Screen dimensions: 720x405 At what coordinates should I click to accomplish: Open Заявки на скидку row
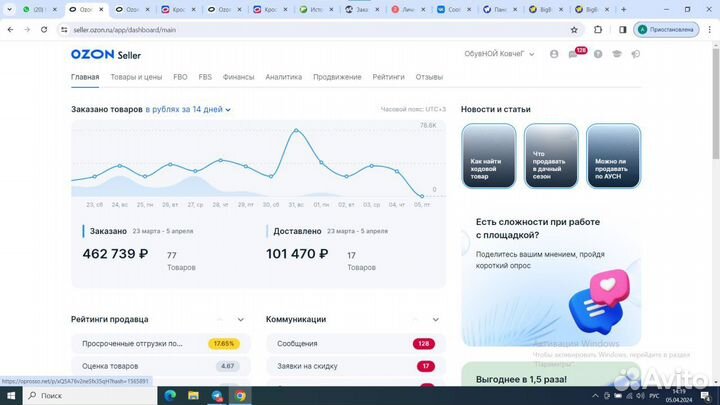coord(355,366)
